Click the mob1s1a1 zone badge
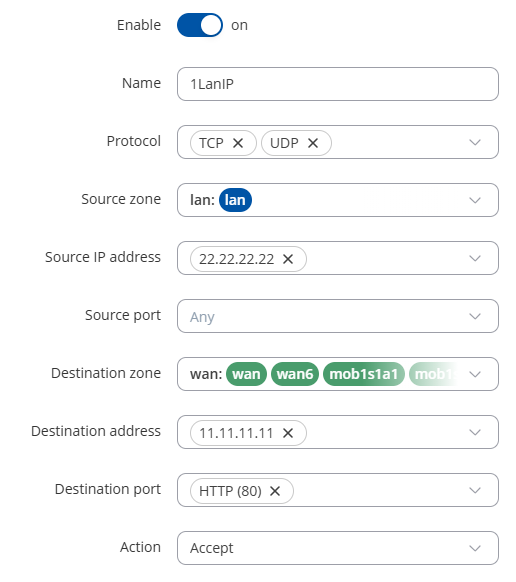Viewport: 516px width, 582px height. (364, 374)
